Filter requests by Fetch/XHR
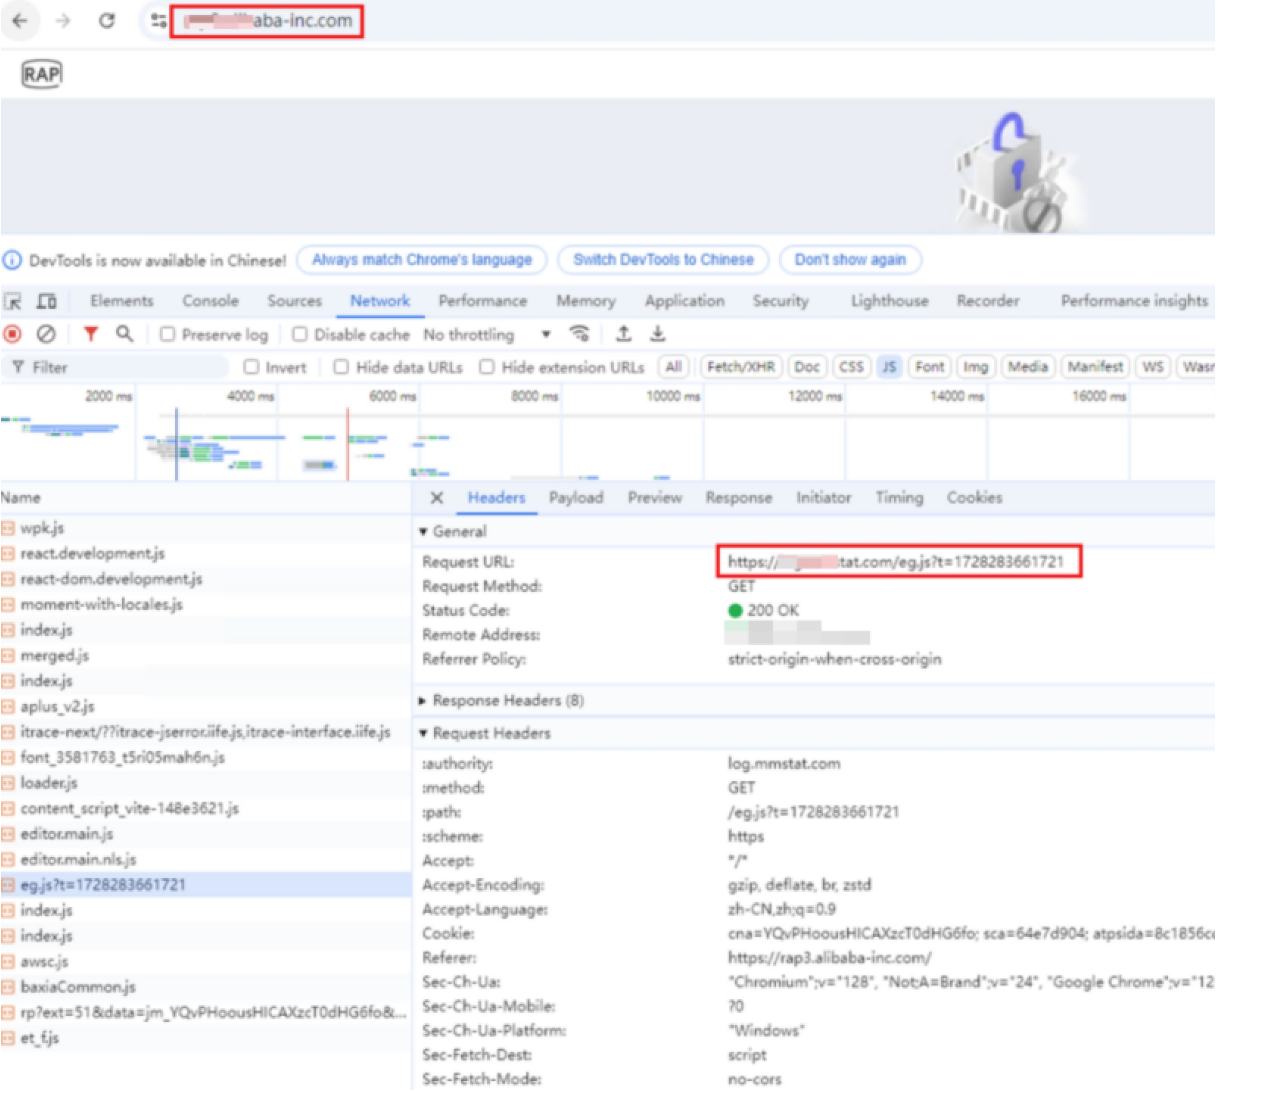The height and width of the screenshot is (1098, 1276). tap(741, 367)
